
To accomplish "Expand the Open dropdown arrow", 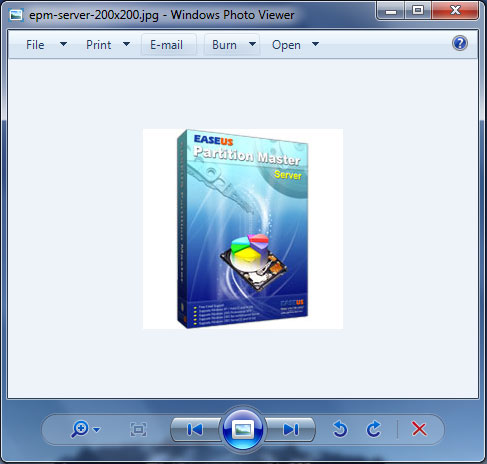I will point(315,44).
